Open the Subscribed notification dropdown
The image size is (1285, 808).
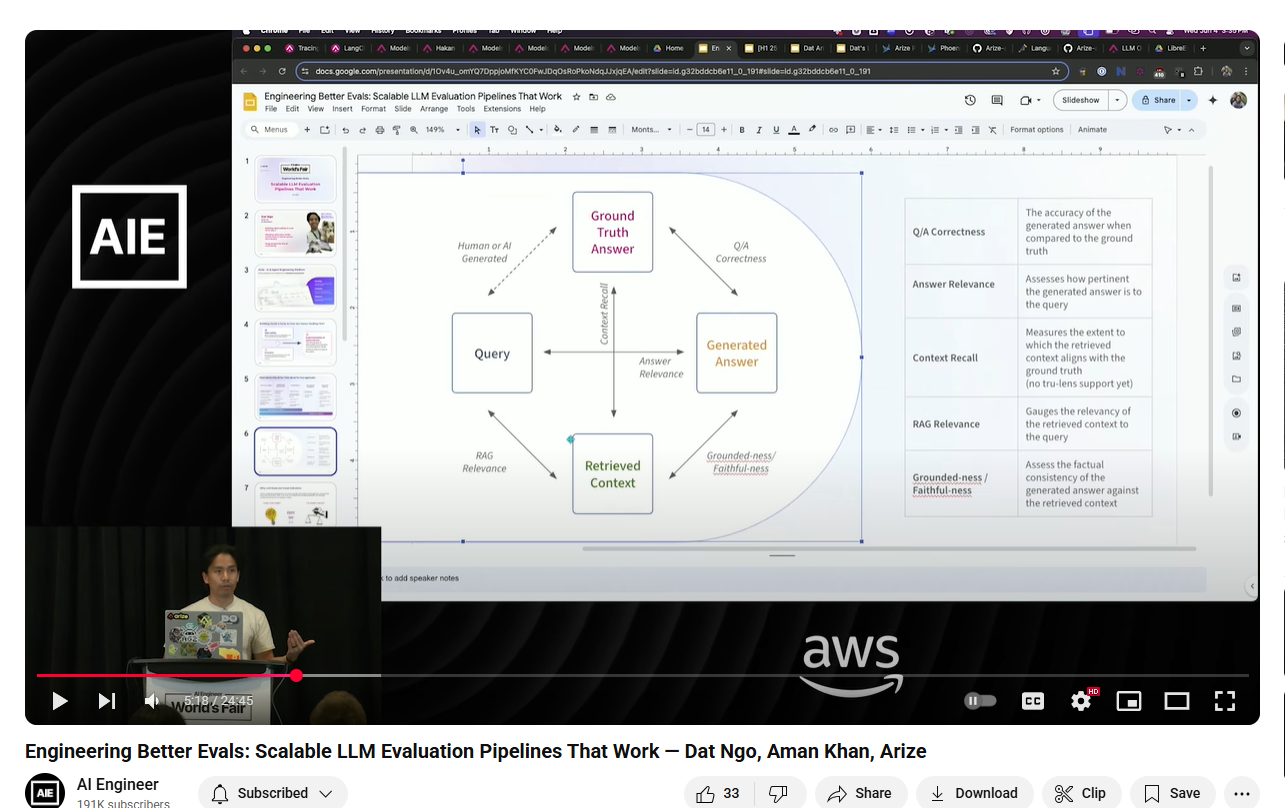tap(272, 793)
